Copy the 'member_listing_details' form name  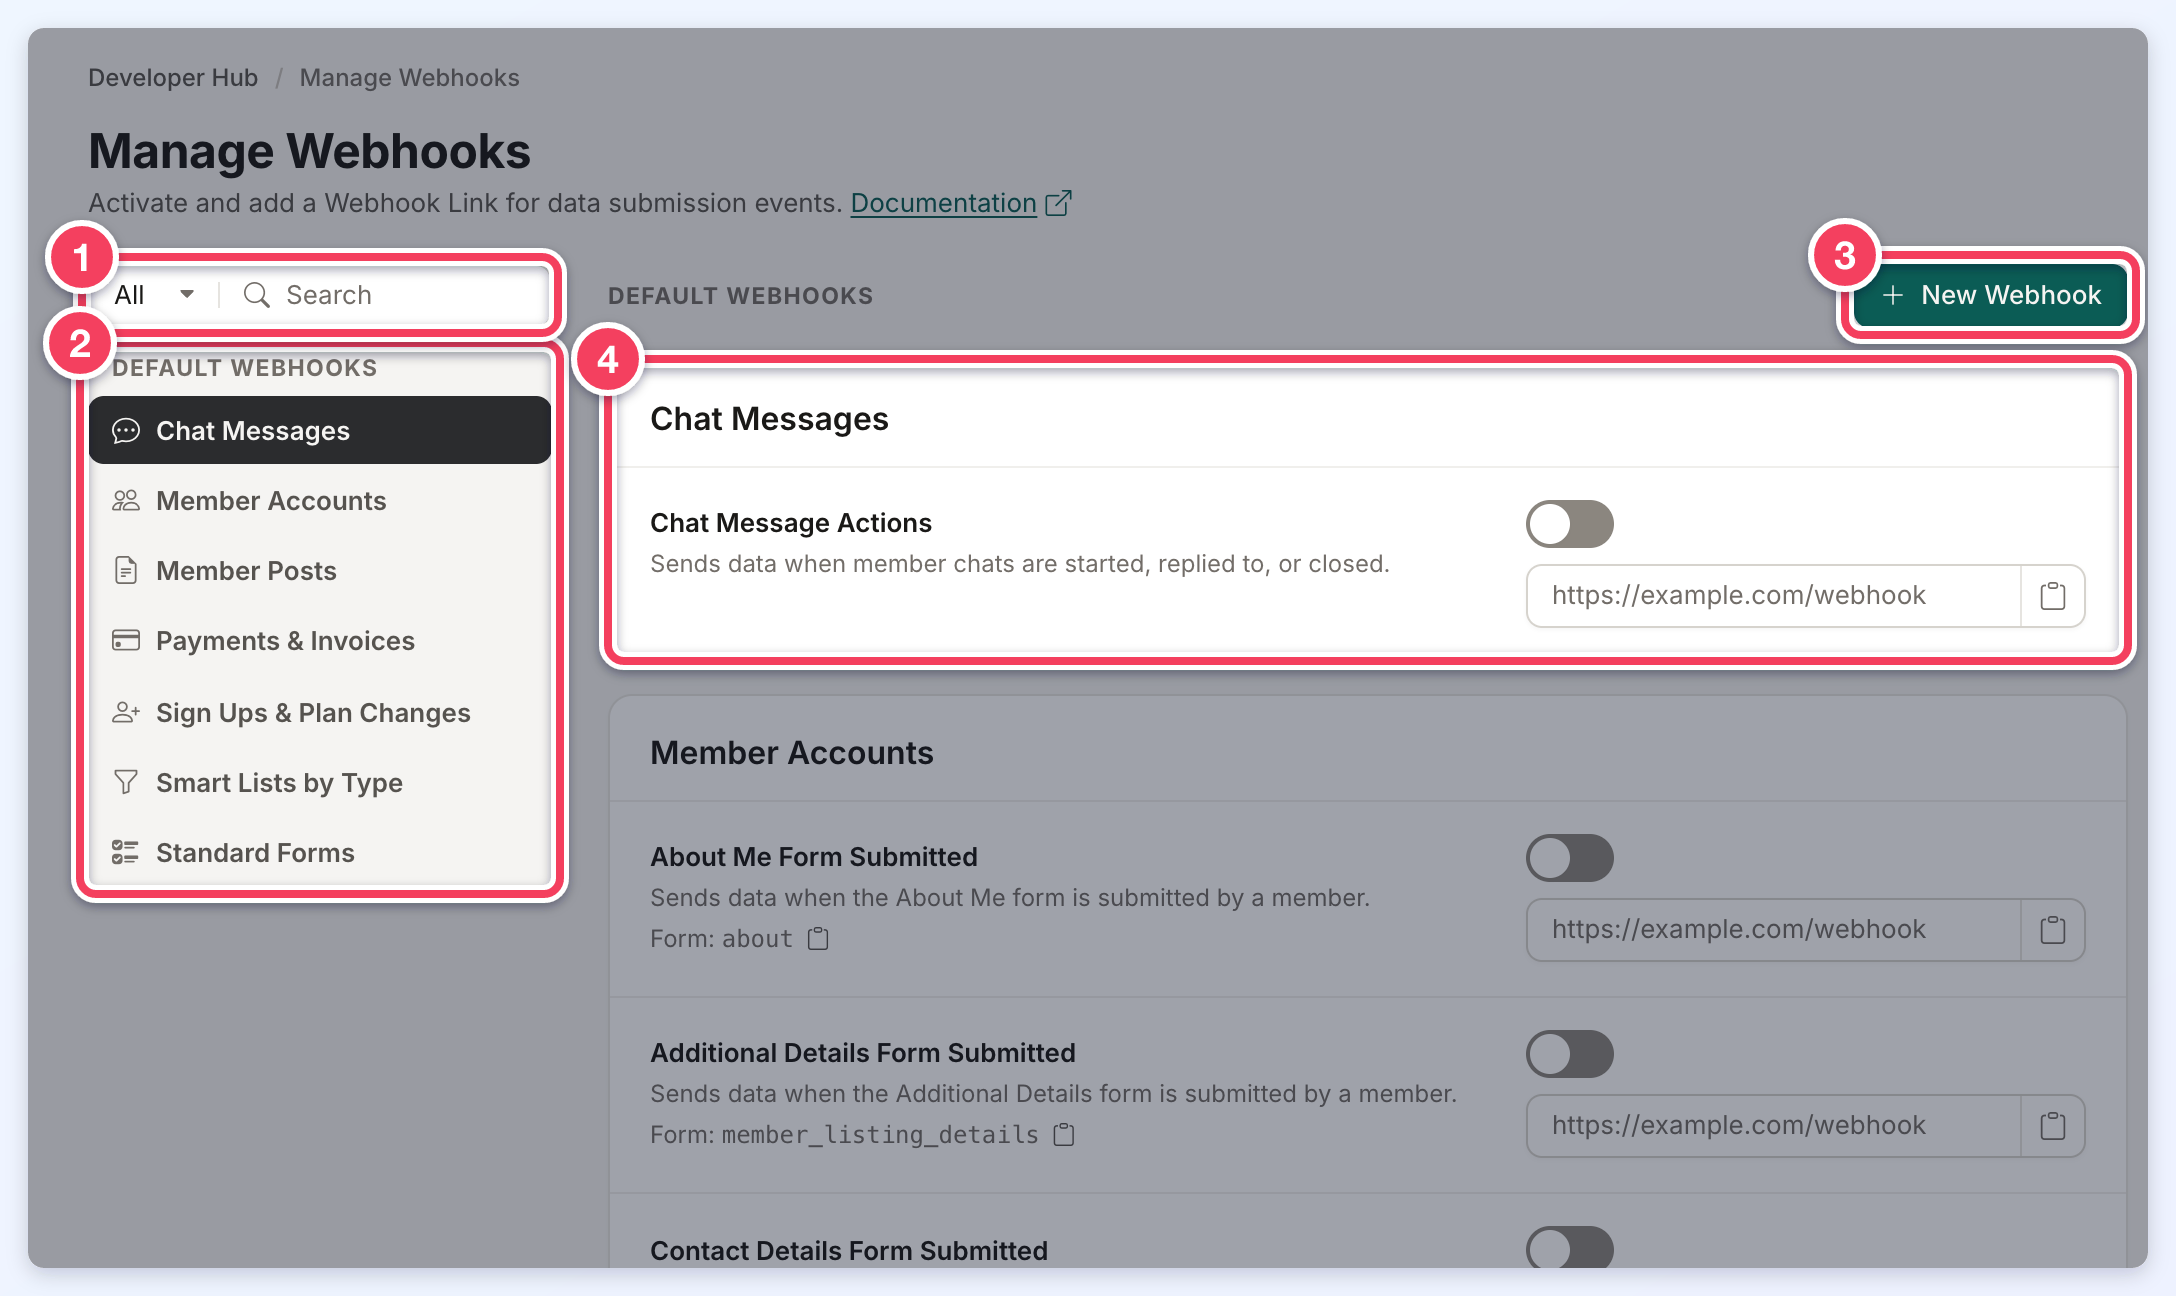click(1064, 1134)
